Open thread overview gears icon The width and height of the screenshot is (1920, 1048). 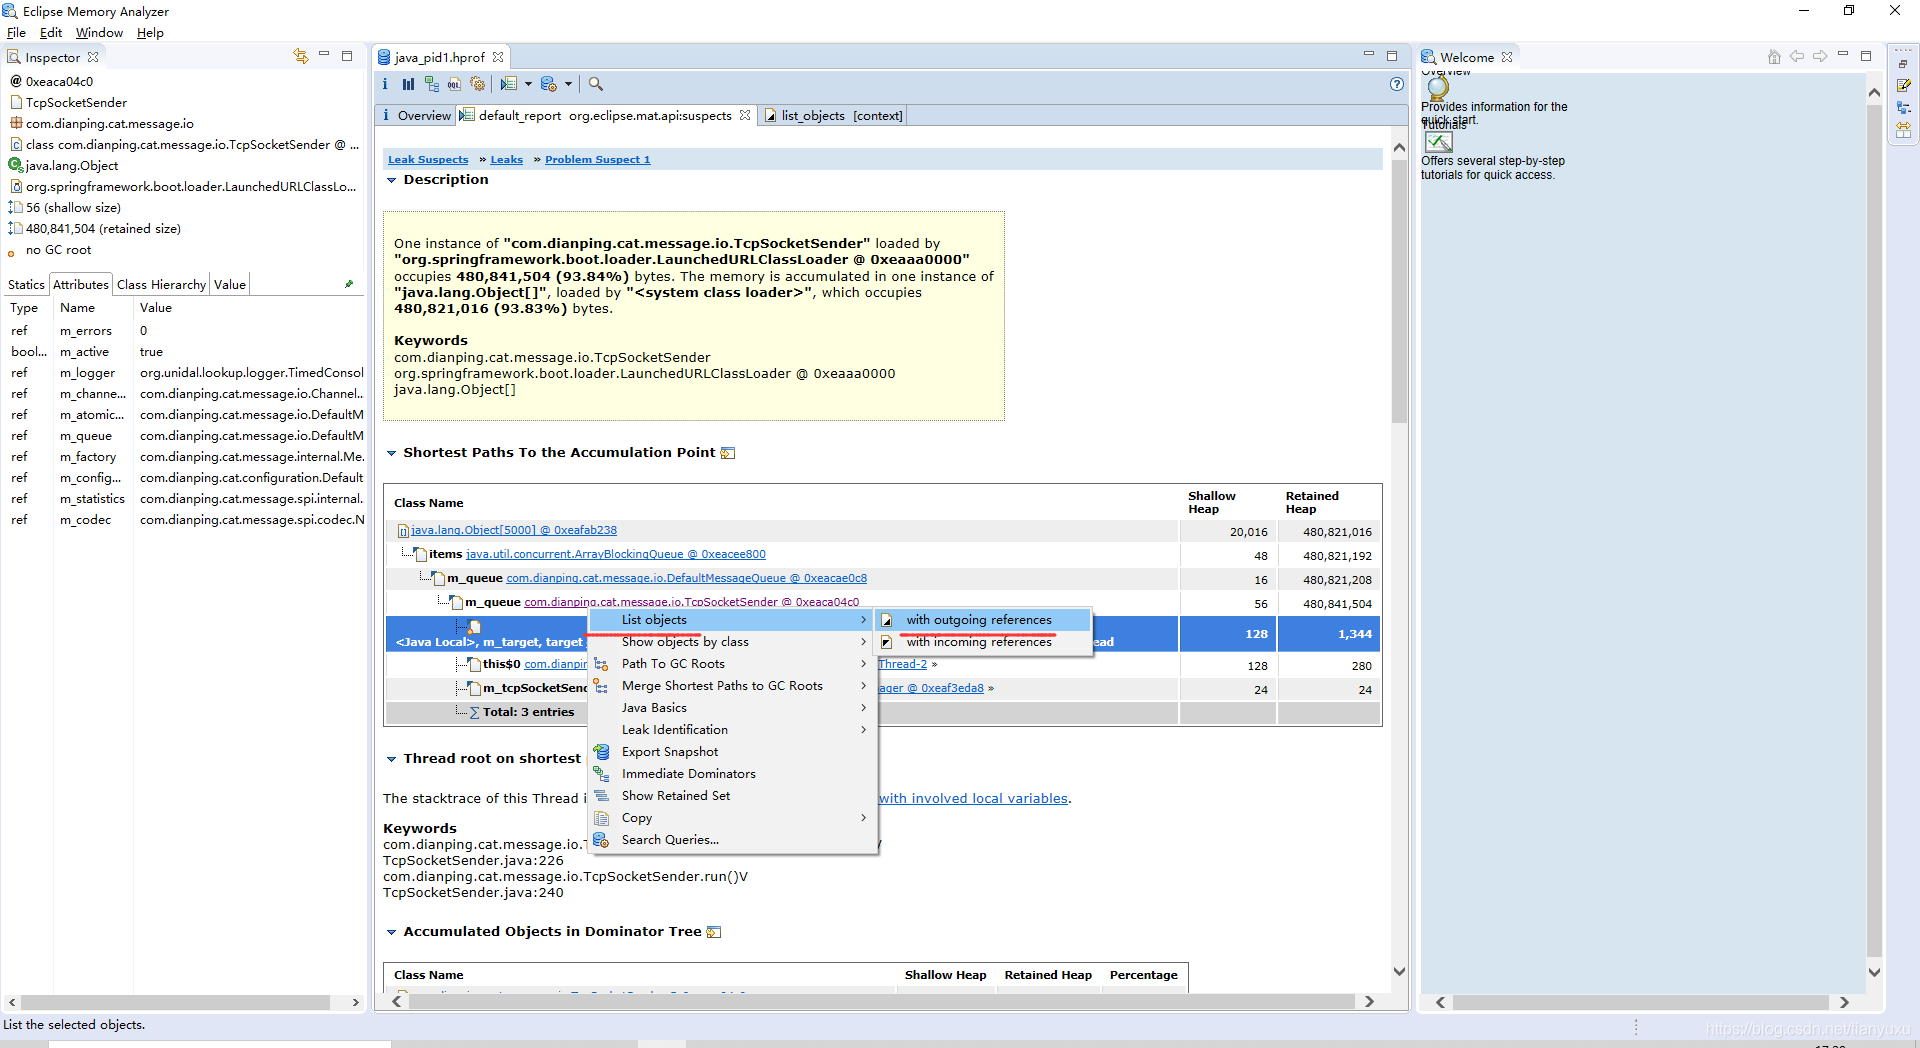click(x=477, y=84)
